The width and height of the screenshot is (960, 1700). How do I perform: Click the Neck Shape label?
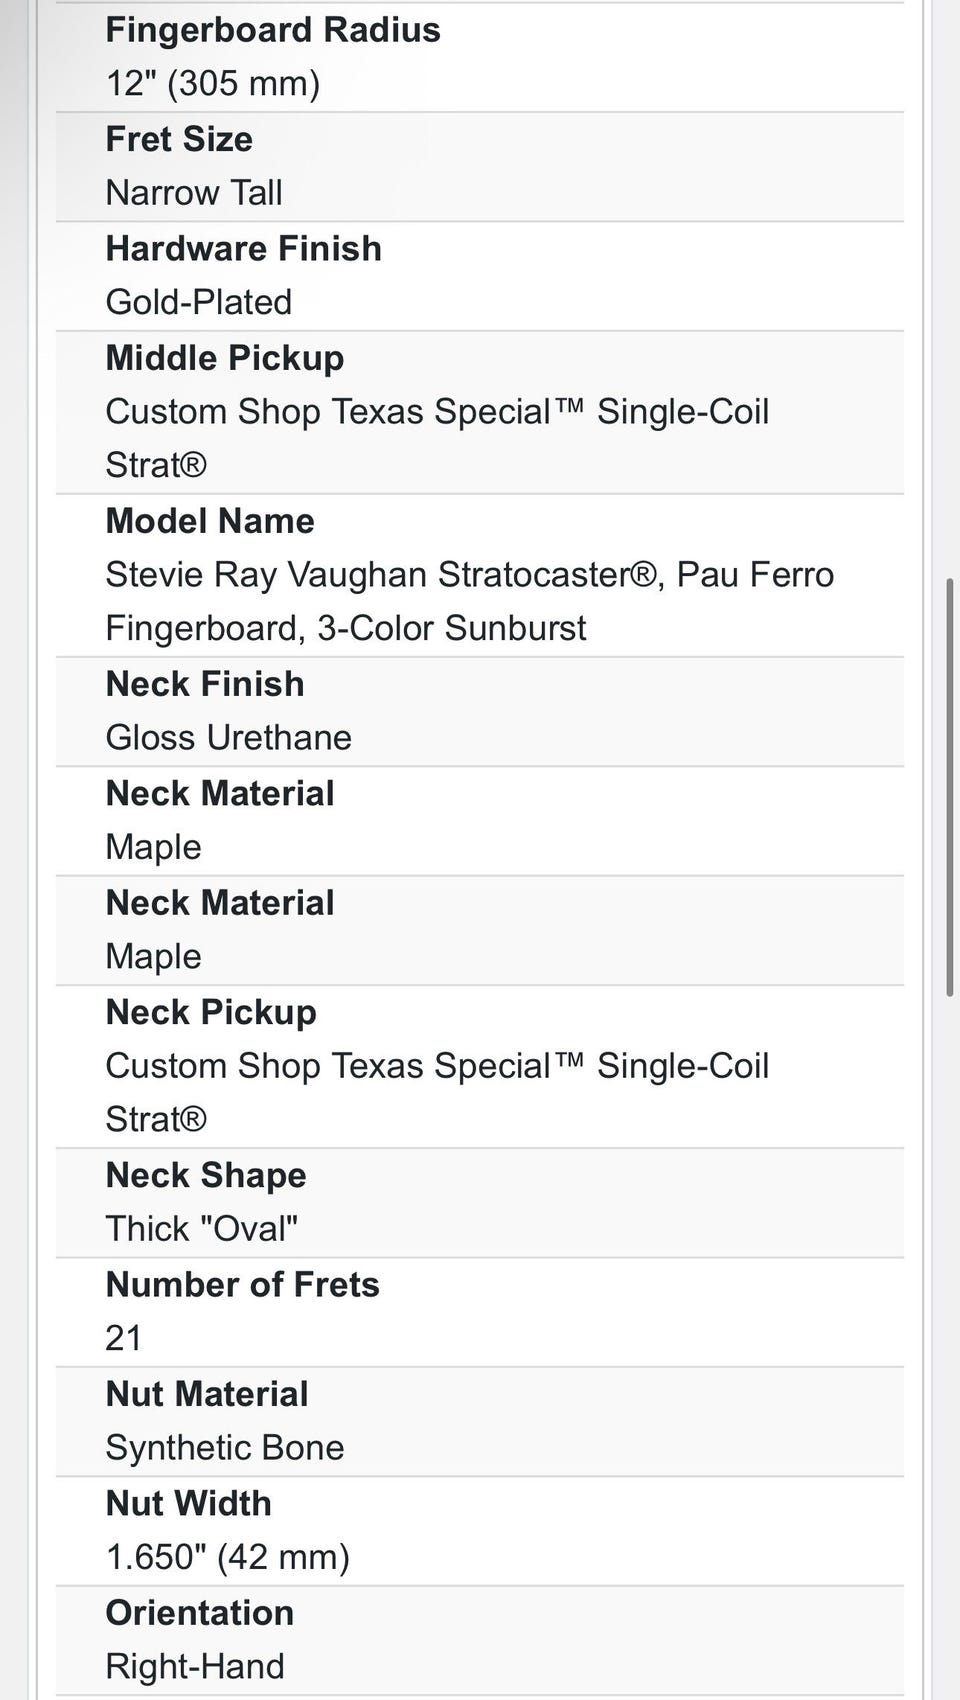point(206,1175)
